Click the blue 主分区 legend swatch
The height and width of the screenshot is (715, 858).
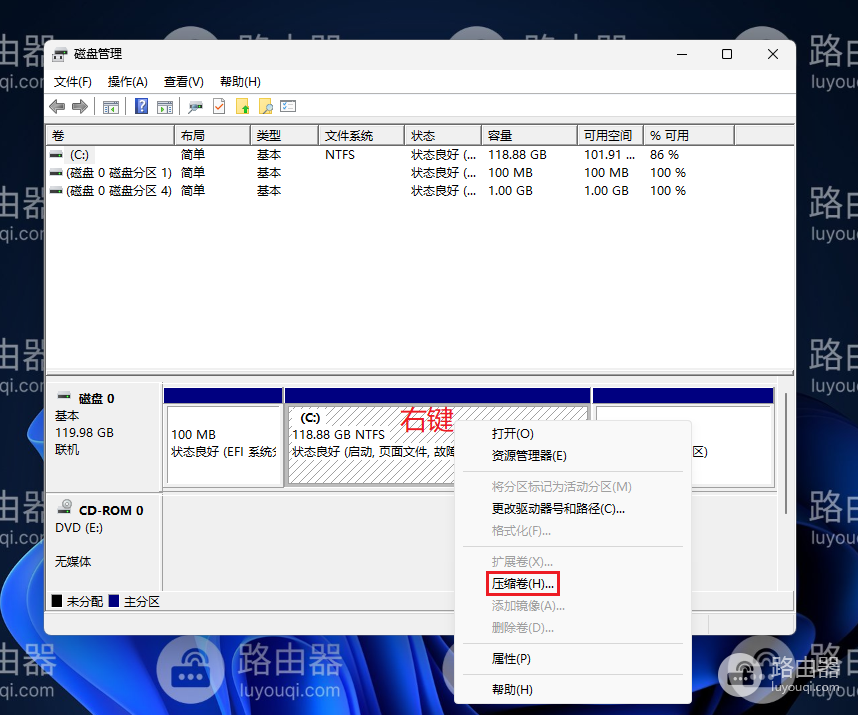[114, 601]
